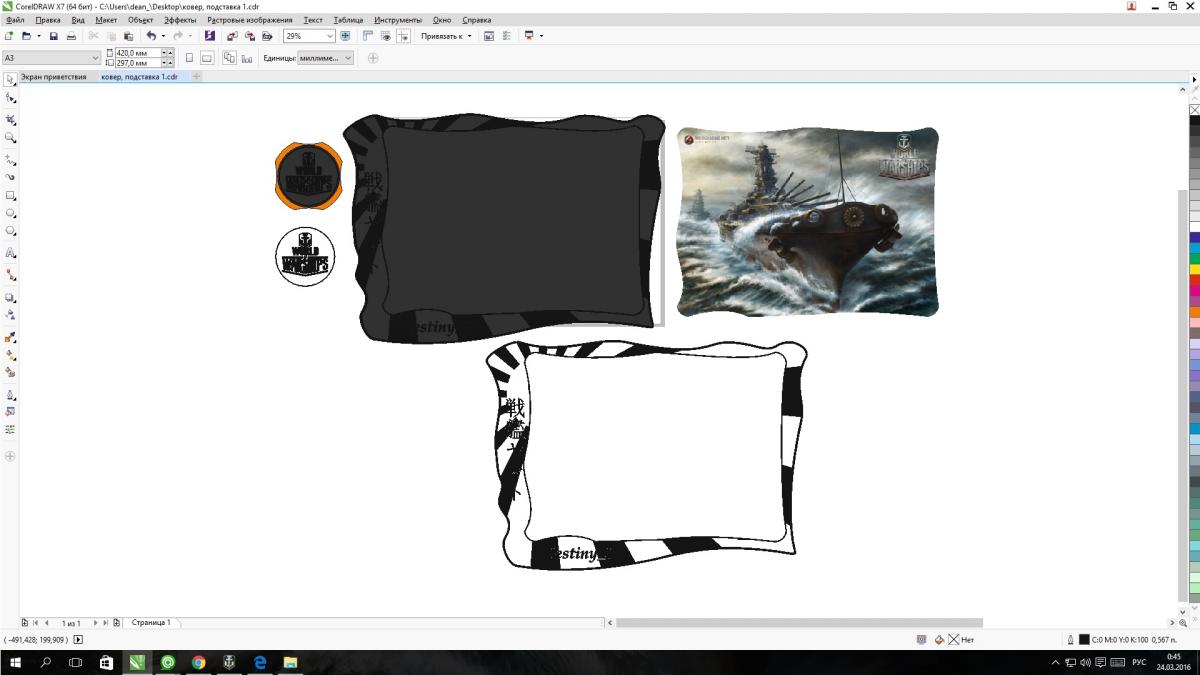The height and width of the screenshot is (675, 1200).
Task: Click the Publish to PDF icon
Action: [x=267, y=36]
